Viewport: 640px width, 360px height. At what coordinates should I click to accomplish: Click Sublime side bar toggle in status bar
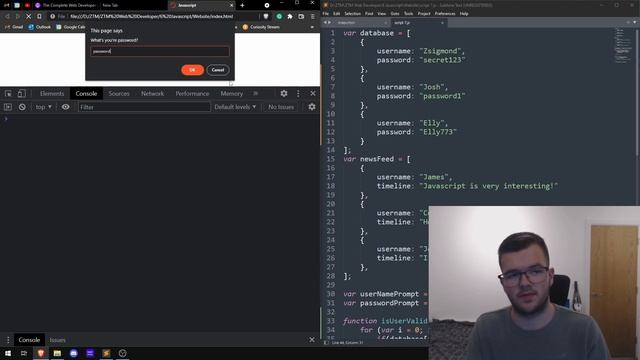326,342
